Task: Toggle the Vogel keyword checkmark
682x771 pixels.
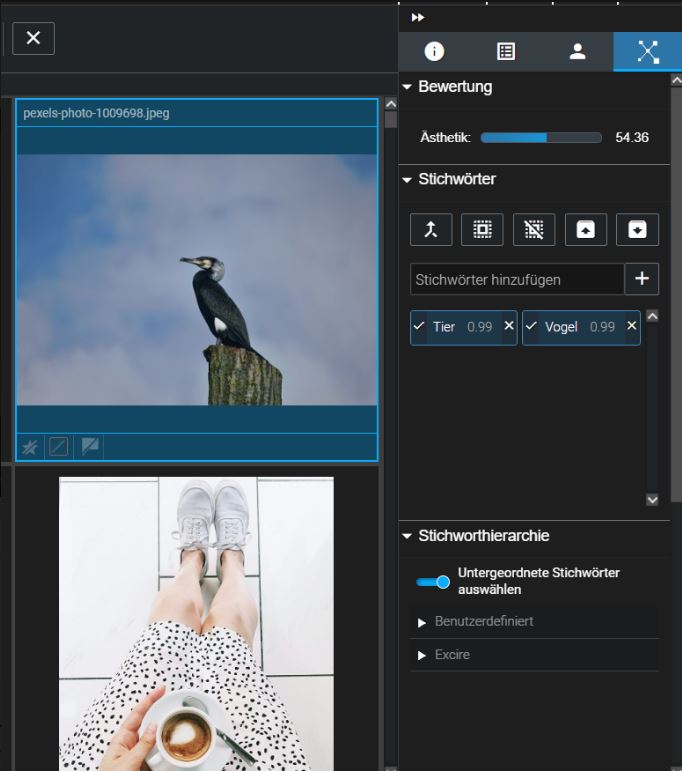Action: pyautogui.click(x=532, y=327)
